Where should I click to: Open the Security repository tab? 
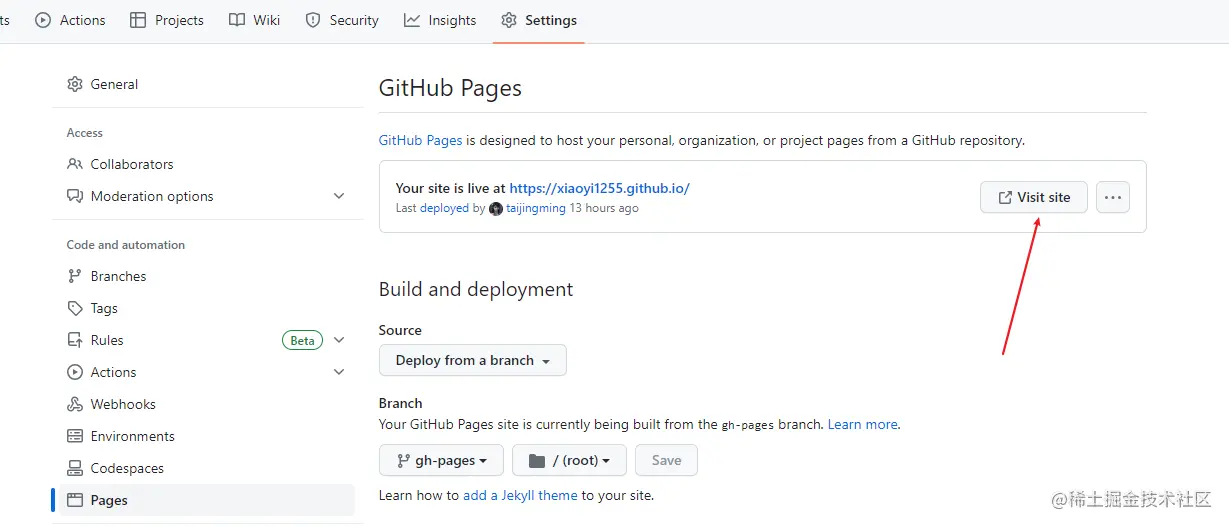coord(342,20)
